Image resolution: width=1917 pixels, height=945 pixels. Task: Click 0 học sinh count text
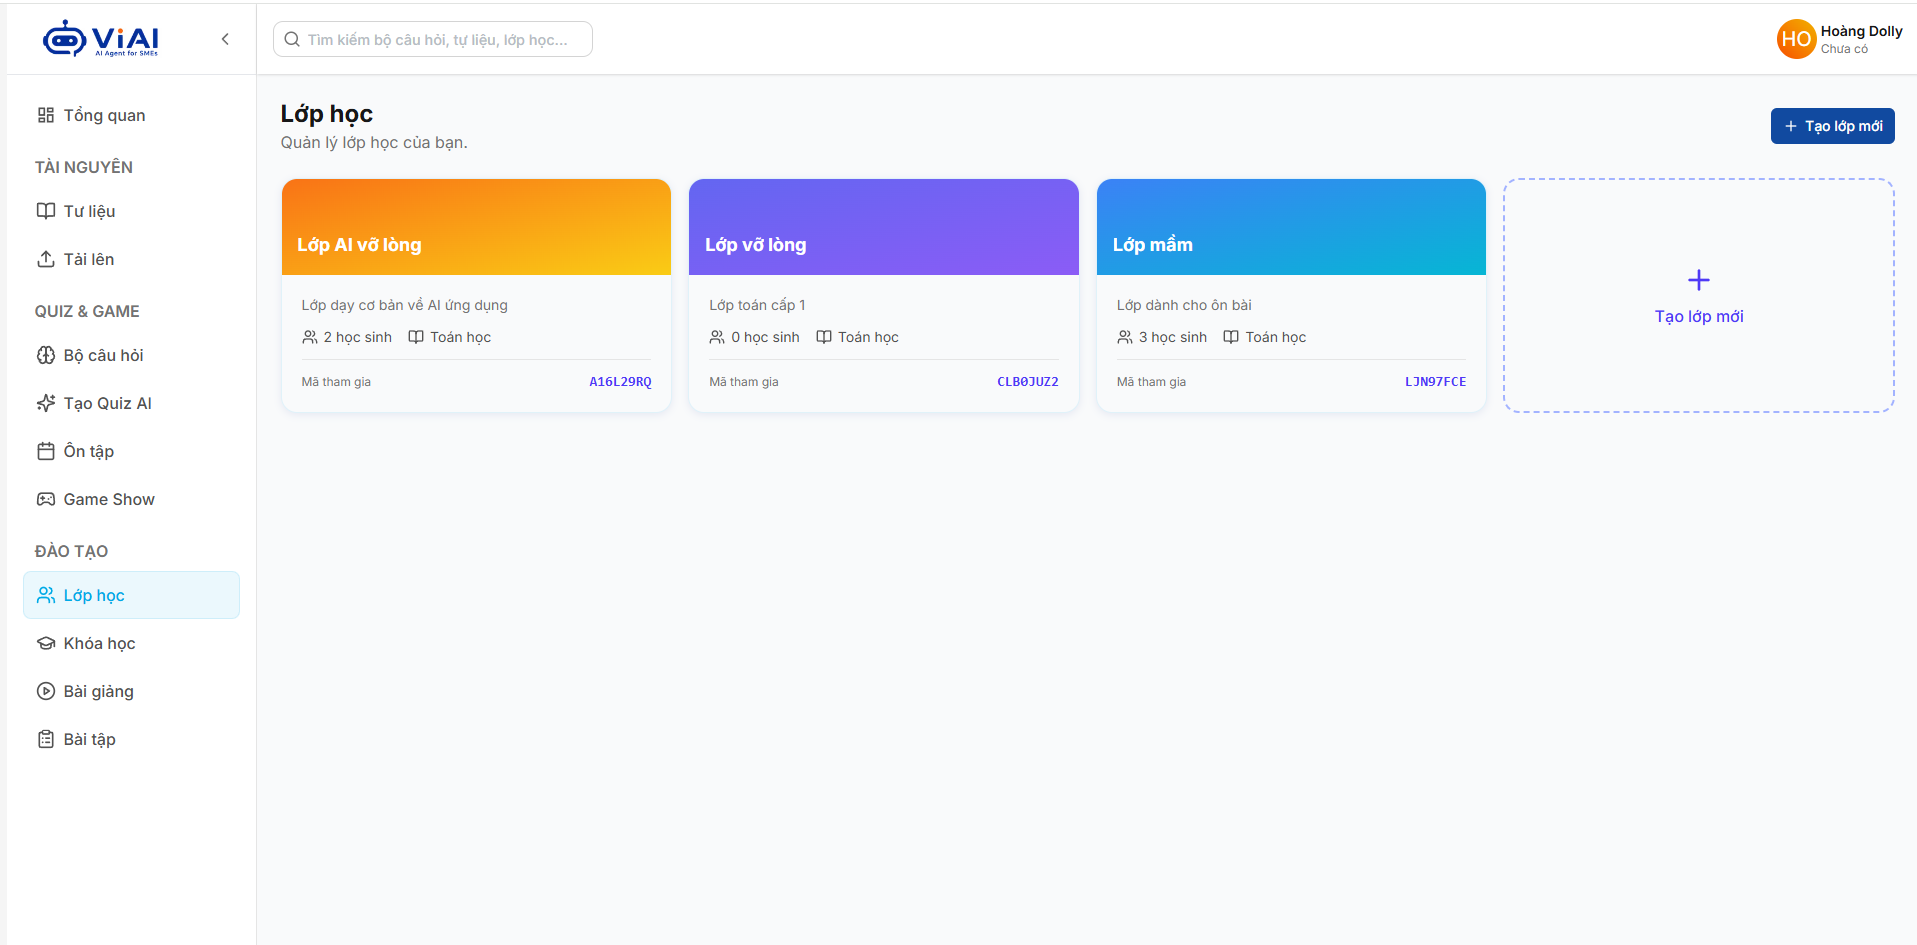[765, 337]
